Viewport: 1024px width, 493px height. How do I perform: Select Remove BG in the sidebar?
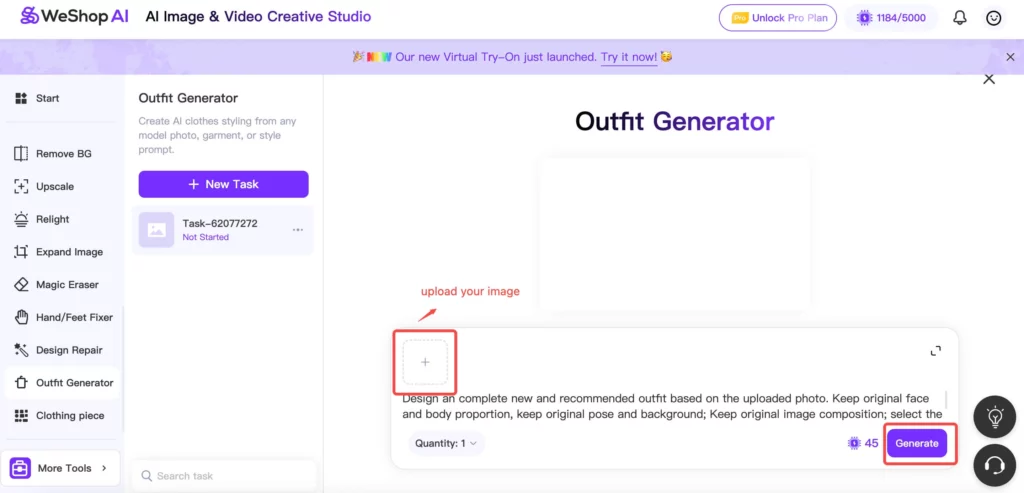(x=63, y=154)
